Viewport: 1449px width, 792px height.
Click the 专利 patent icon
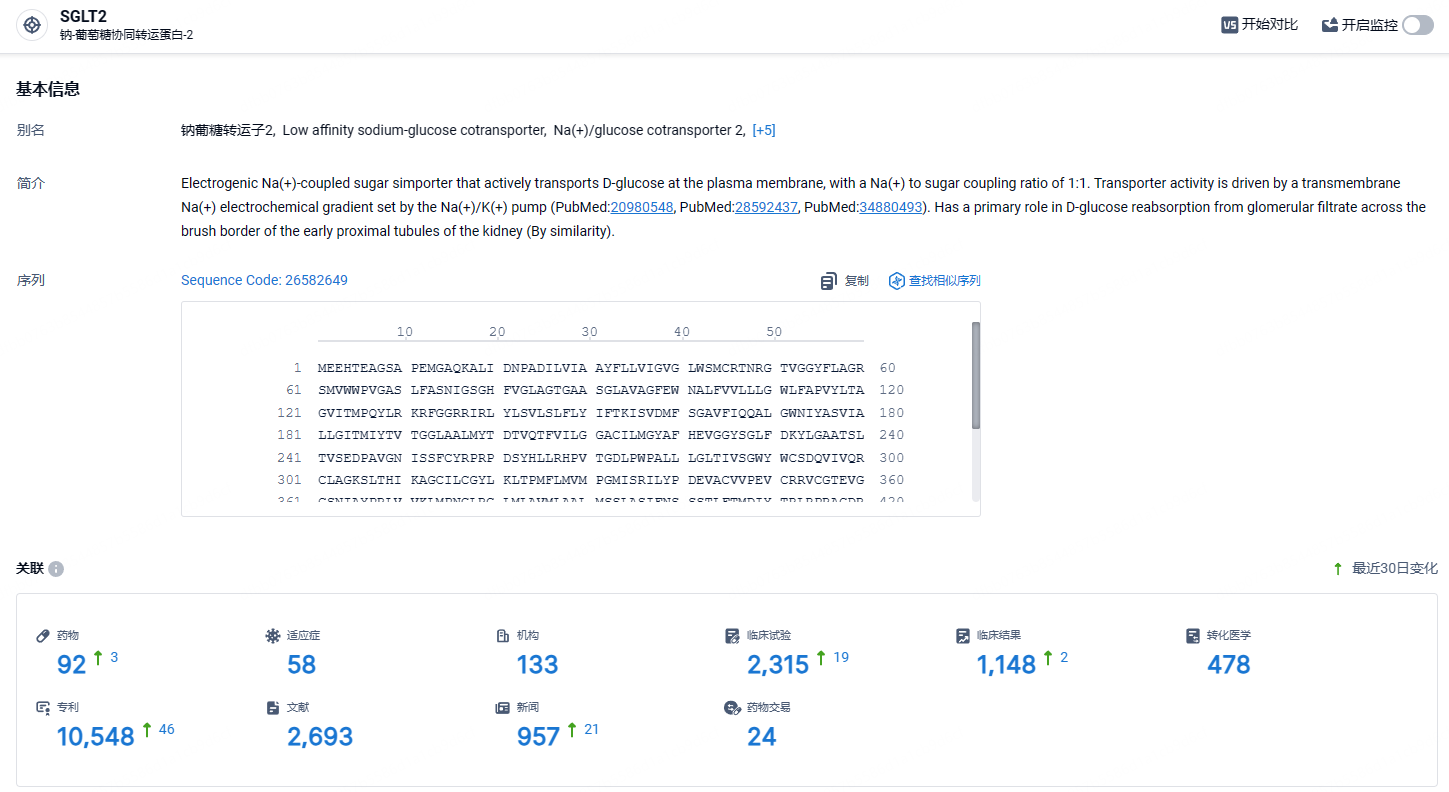pos(43,707)
